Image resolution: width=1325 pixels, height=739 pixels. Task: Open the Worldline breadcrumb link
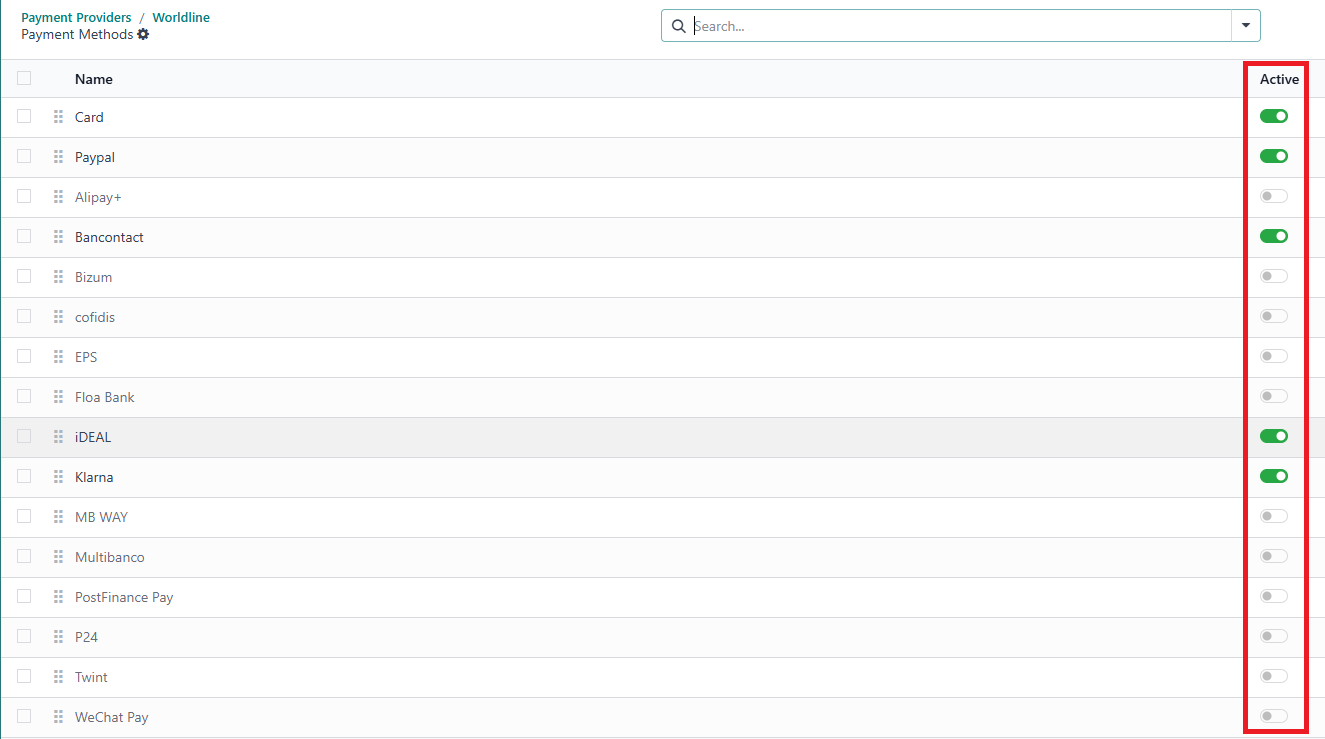pos(181,17)
